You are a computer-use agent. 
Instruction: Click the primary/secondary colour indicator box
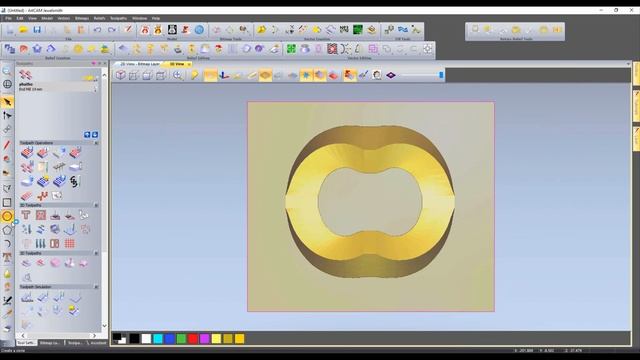coord(119,338)
